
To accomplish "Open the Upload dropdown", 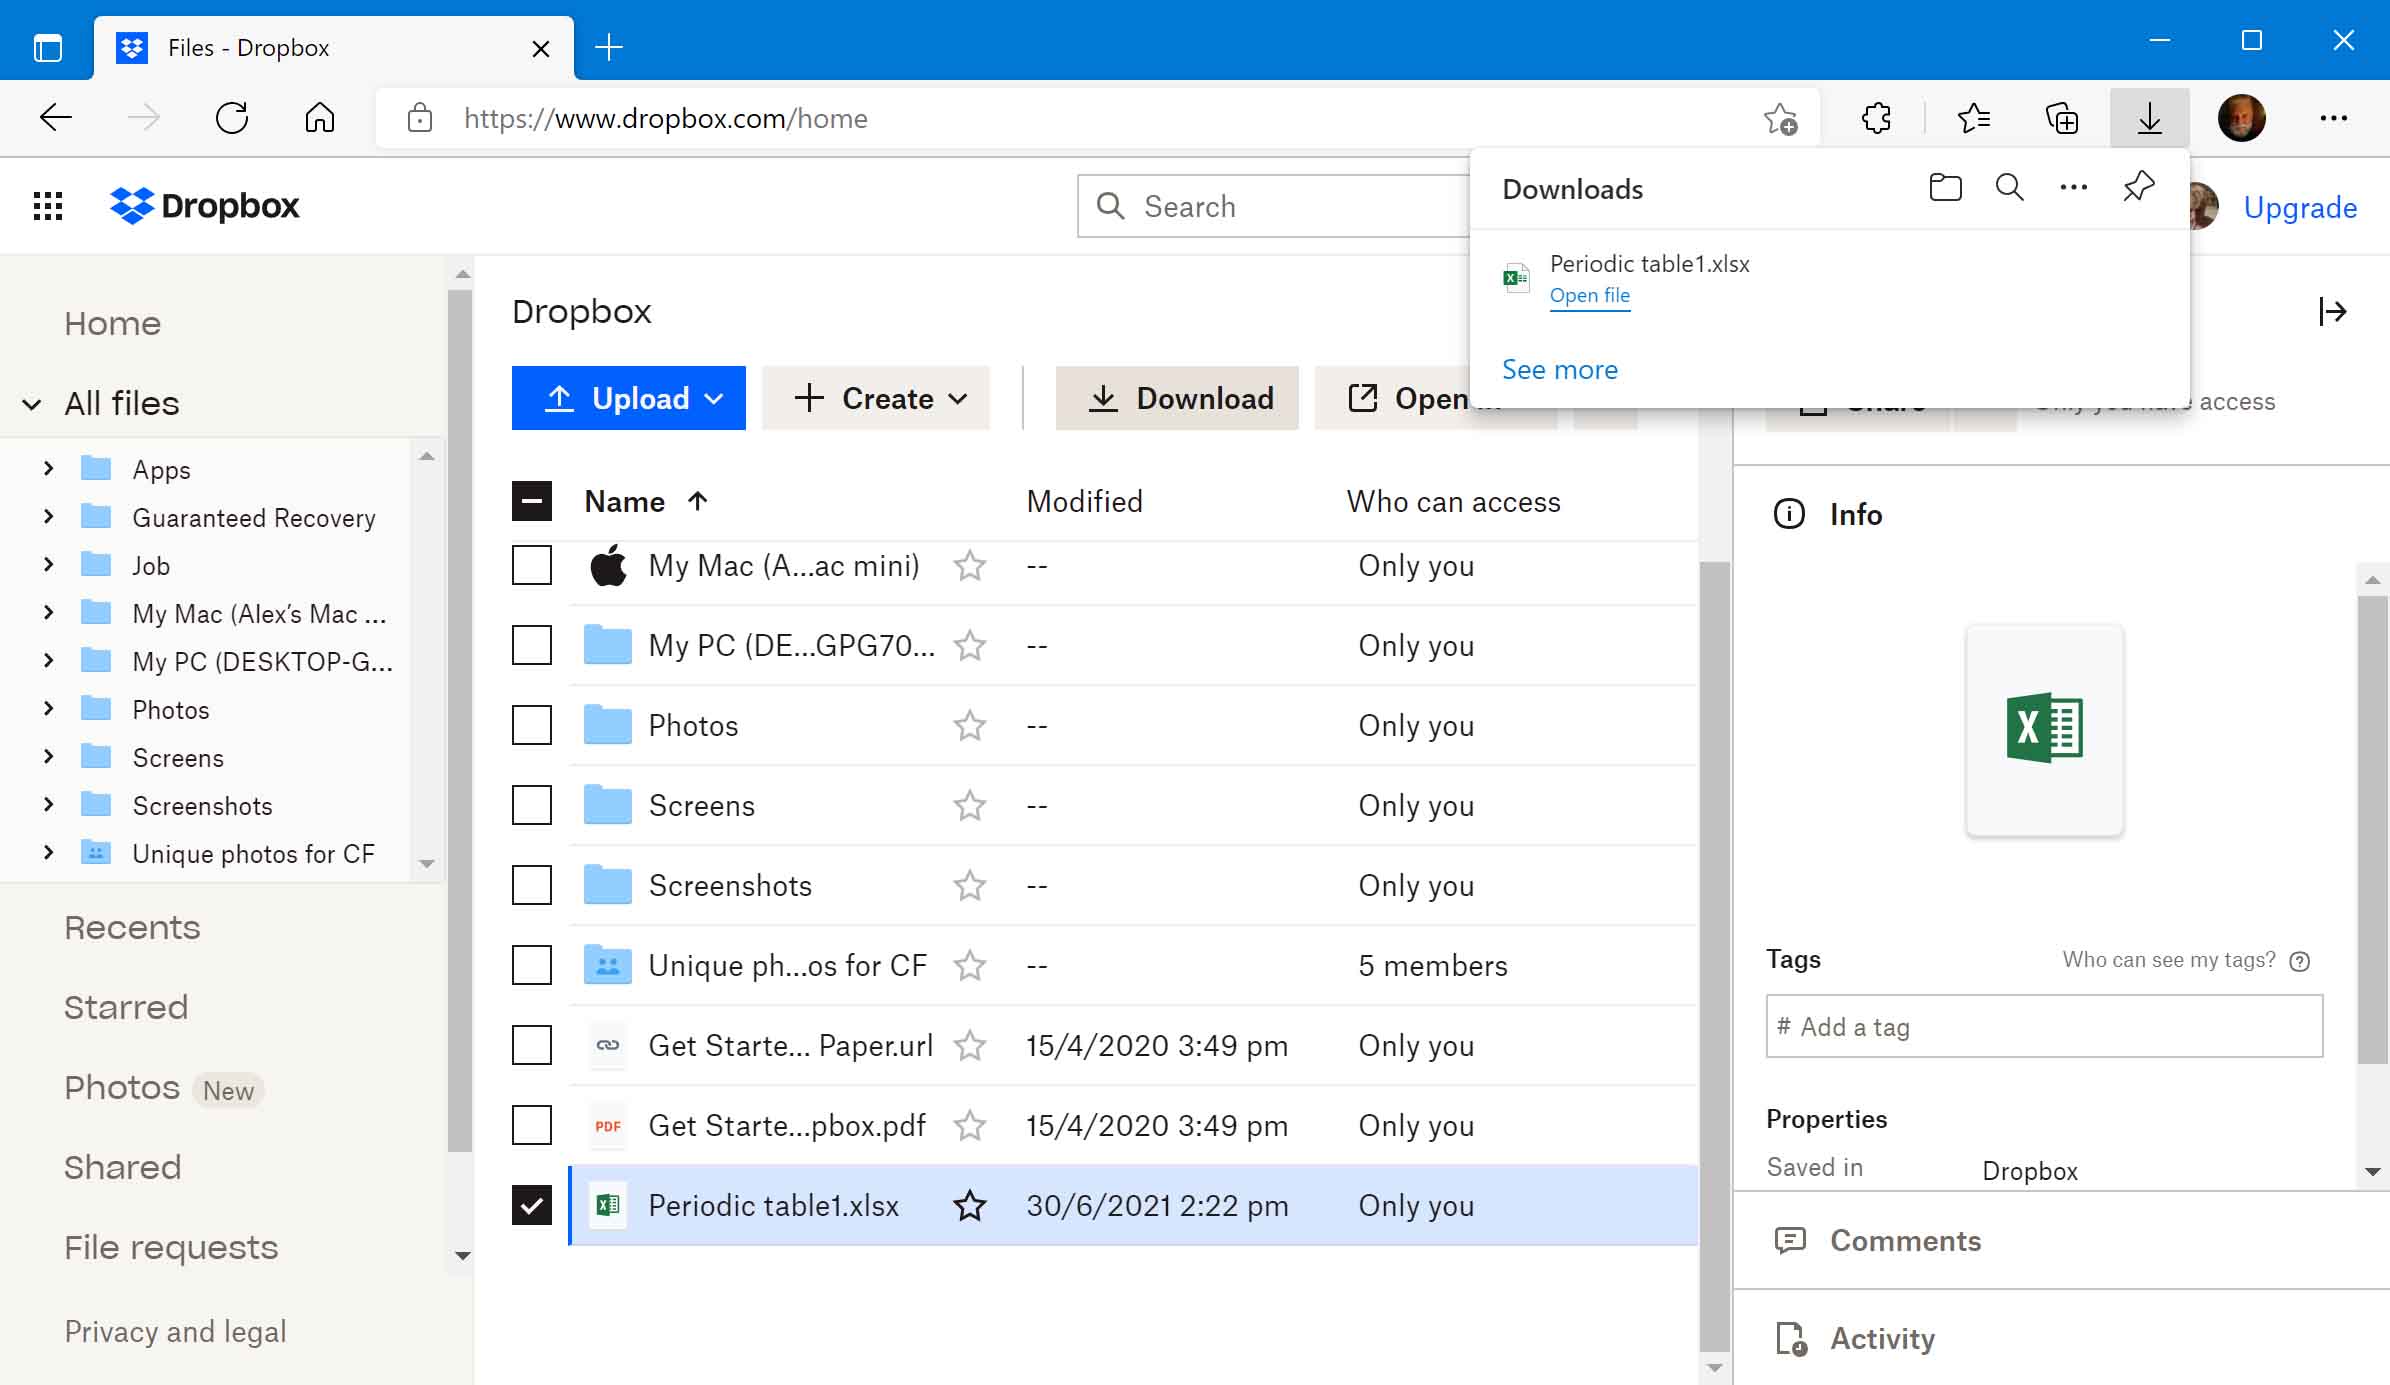I will (x=629, y=398).
